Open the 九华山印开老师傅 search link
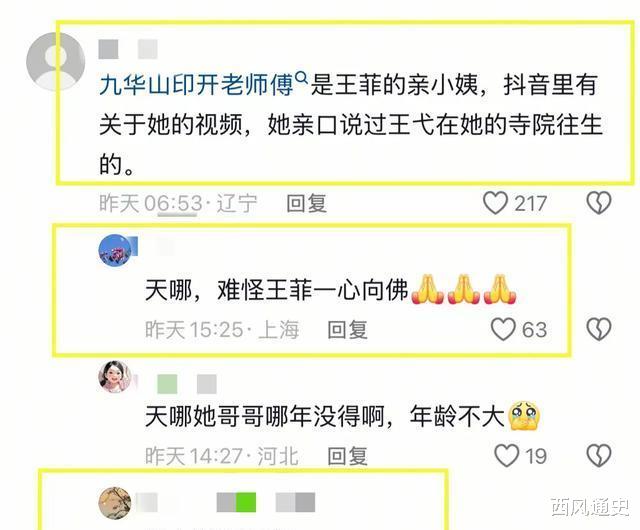The width and height of the screenshot is (640, 530). pyautogui.click(x=196, y=85)
